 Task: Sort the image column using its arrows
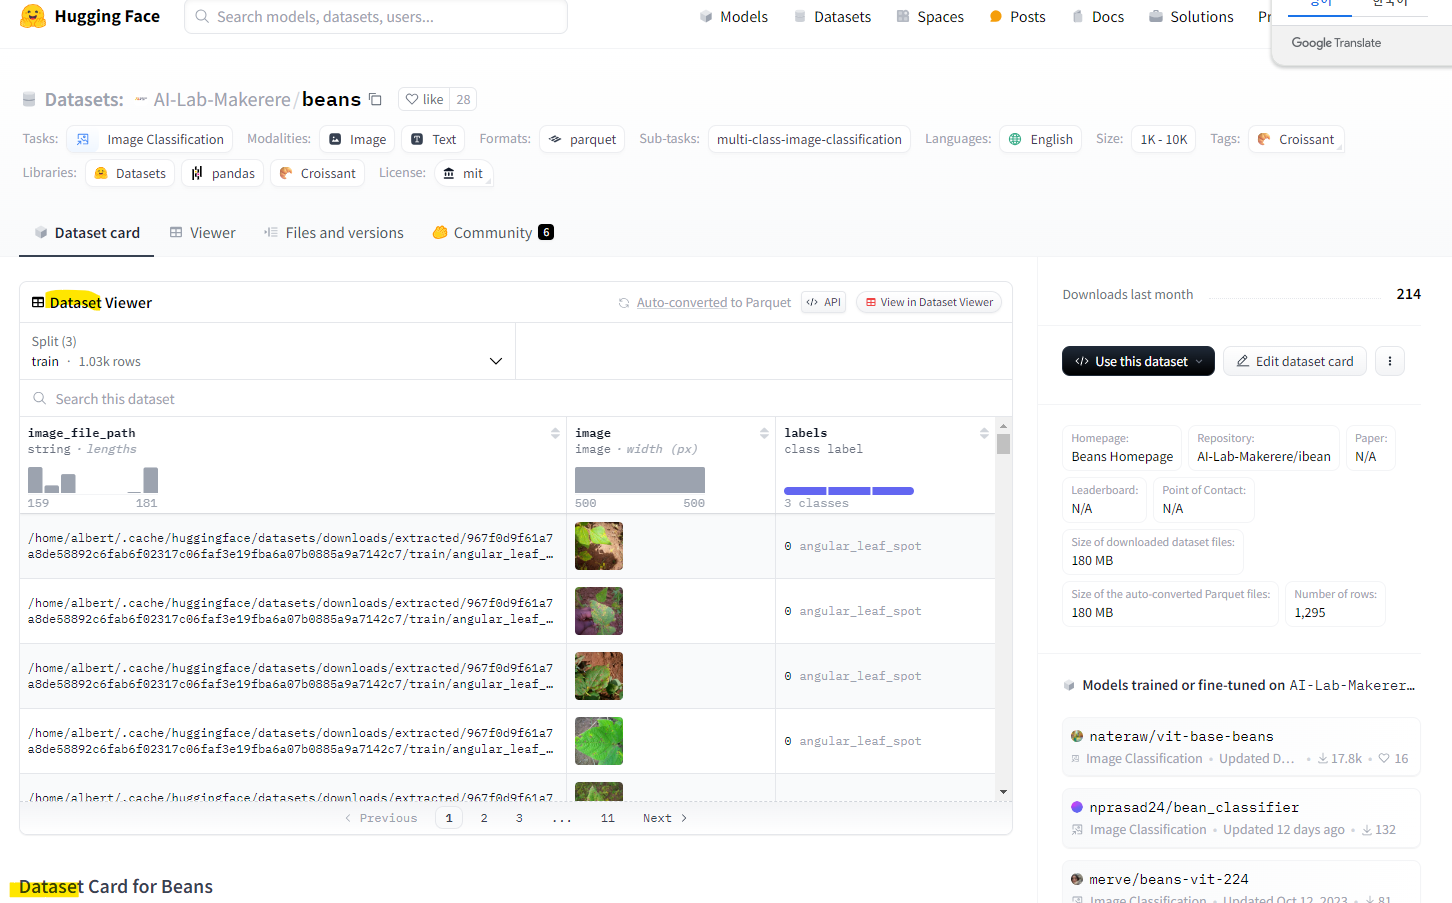tap(764, 433)
